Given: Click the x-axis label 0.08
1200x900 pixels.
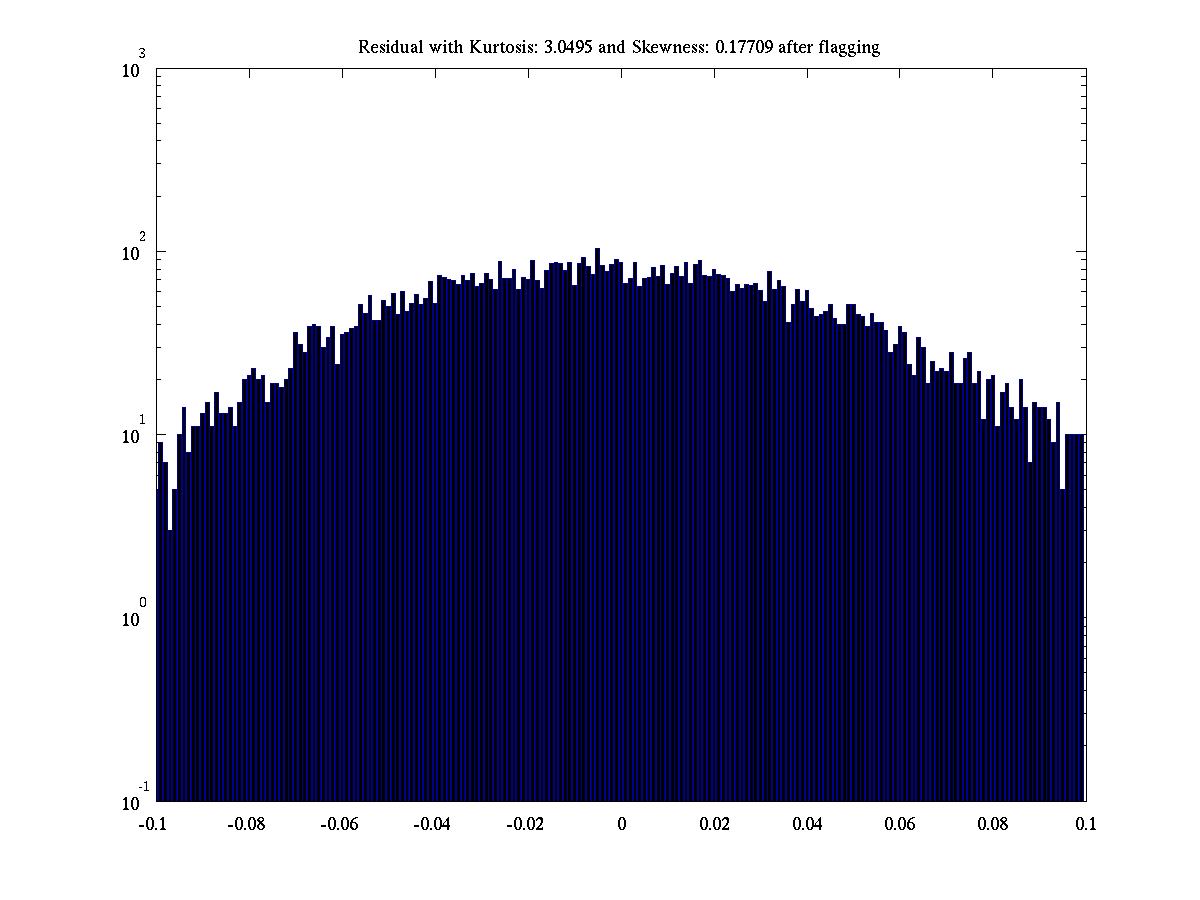Looking at the screenshot, I should pos(993,825).
